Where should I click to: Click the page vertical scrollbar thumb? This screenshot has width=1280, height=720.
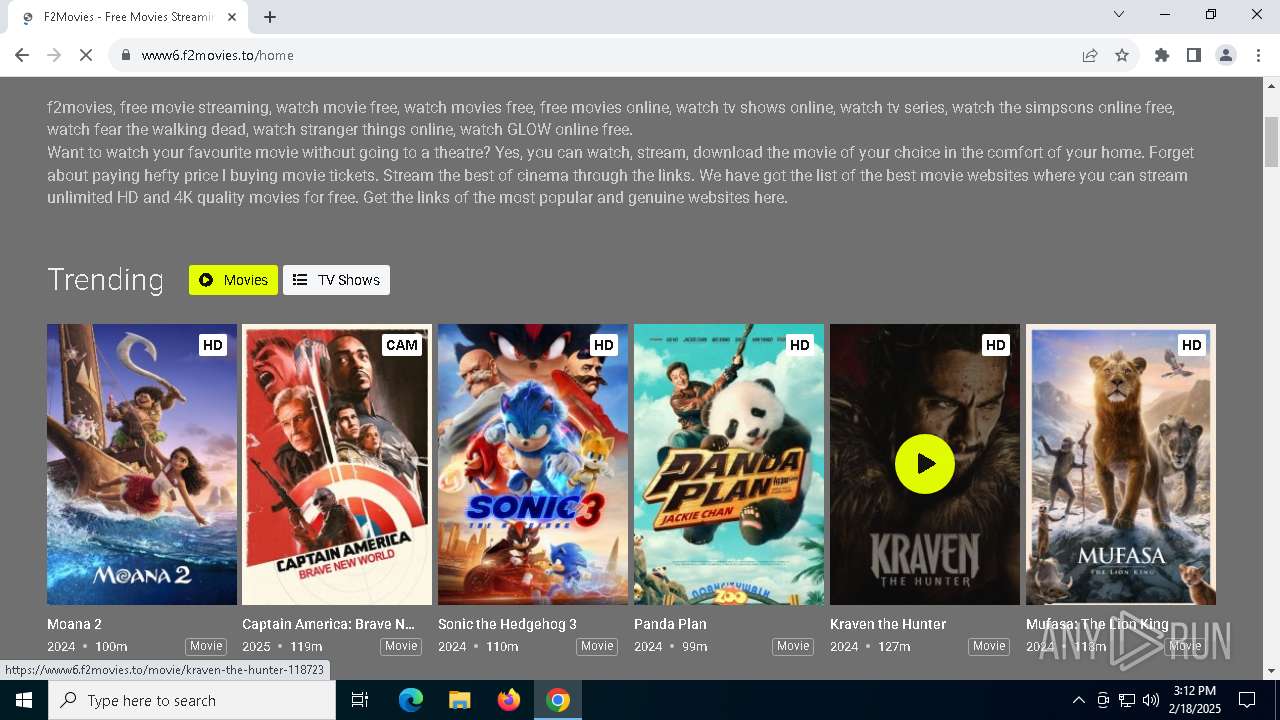point(1271,141)
